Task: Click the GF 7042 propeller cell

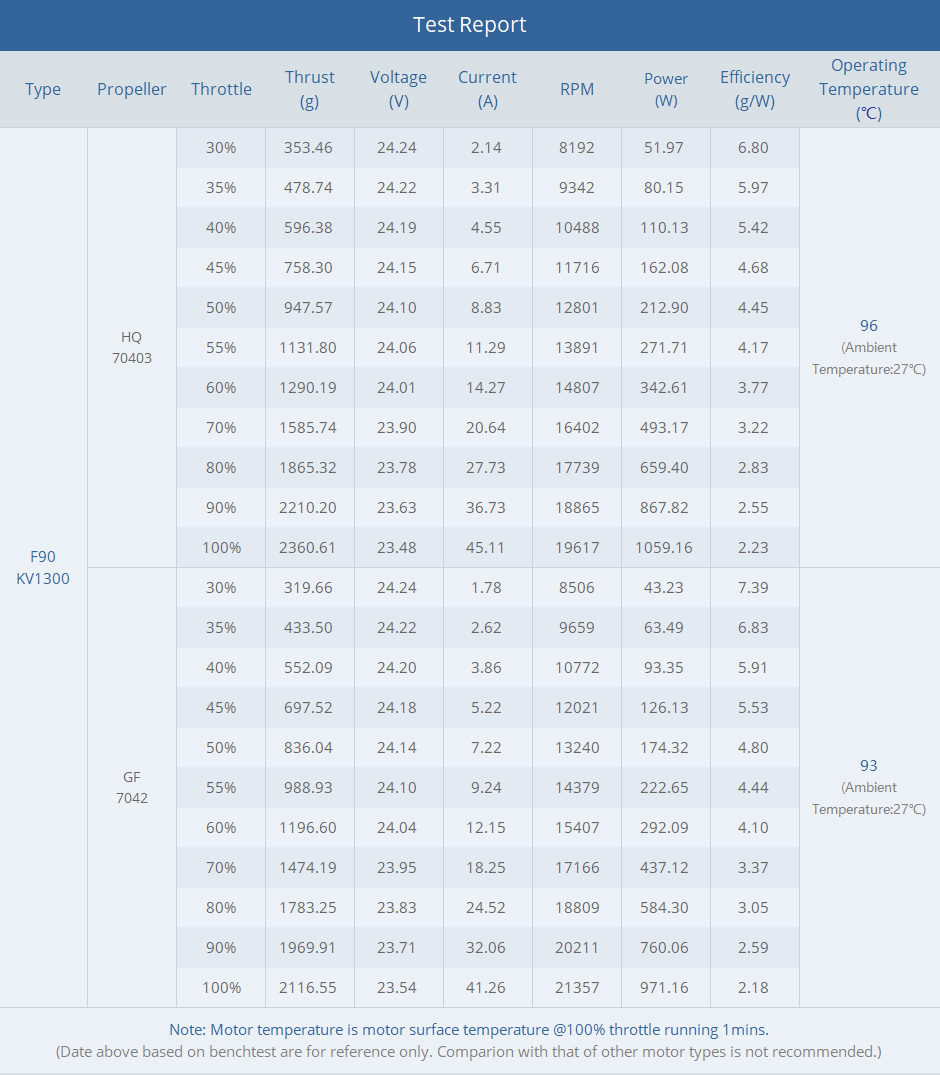Action: click(x=132, y=787)
